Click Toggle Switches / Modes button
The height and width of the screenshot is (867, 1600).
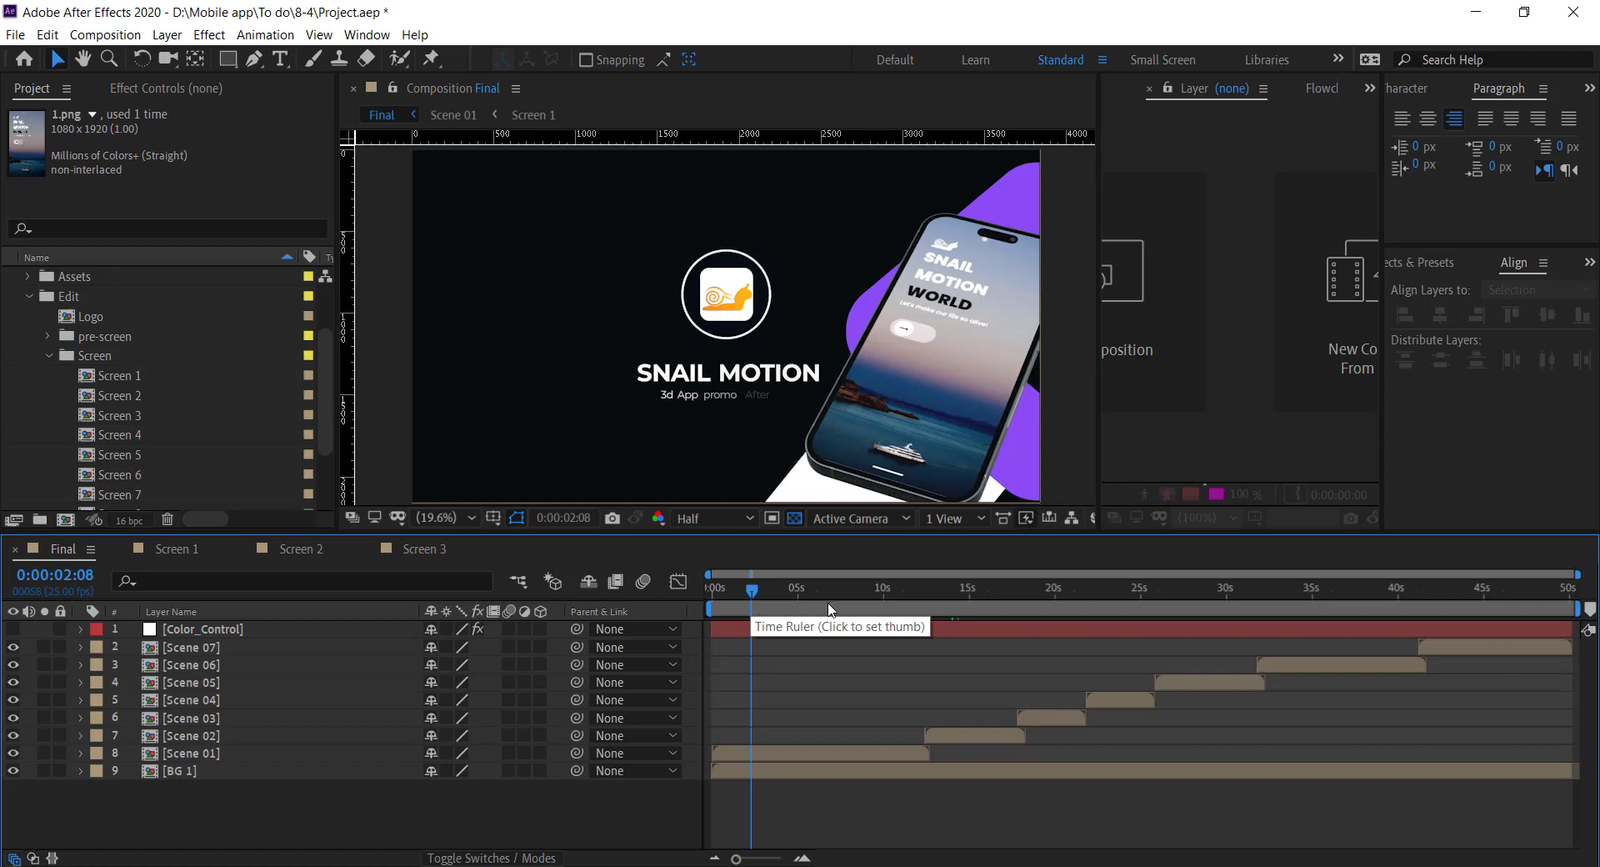(x=491, y=858)
